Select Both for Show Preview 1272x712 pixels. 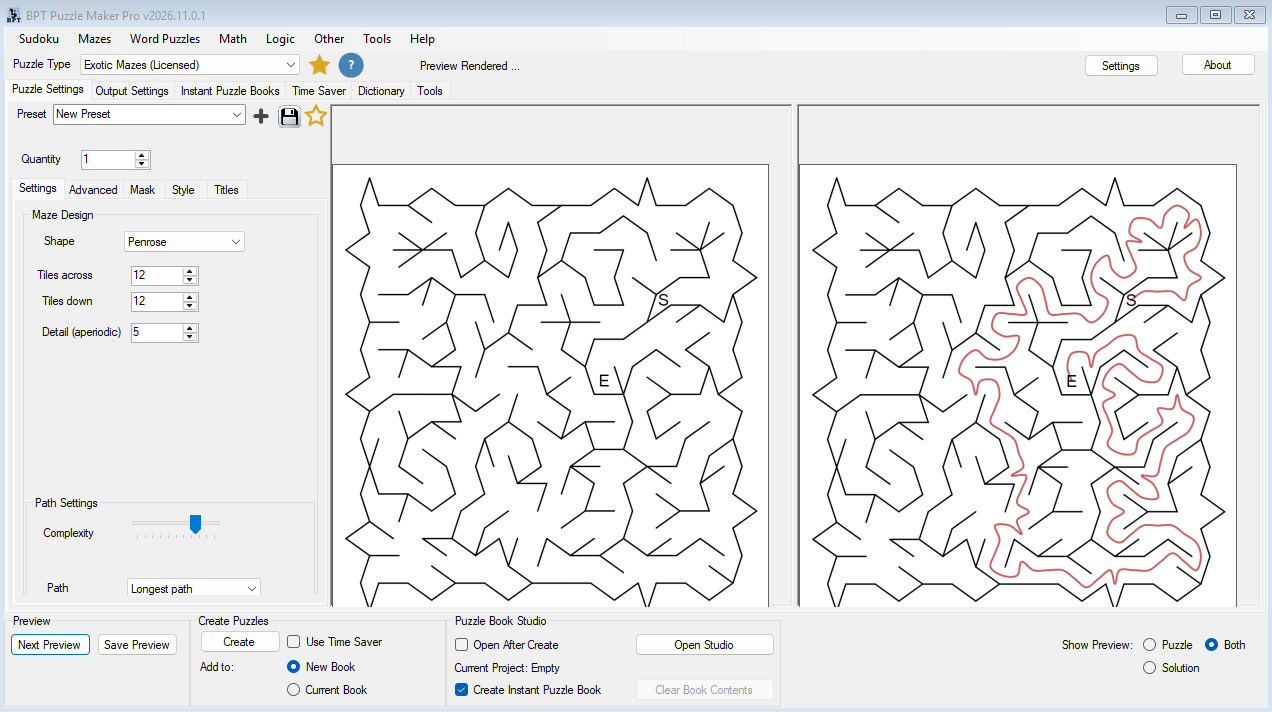tap(1211, 645)
